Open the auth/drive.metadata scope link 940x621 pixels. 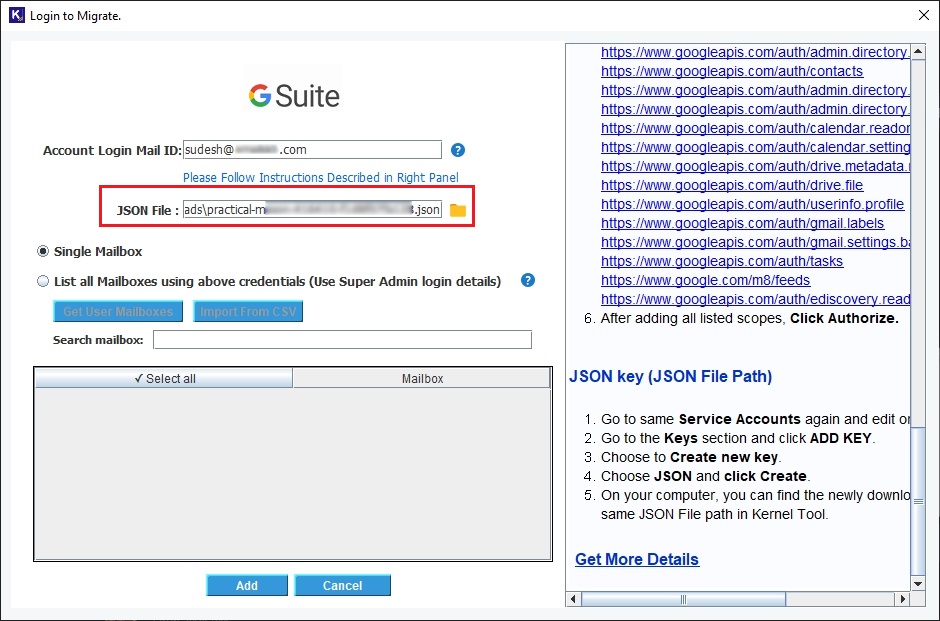[755, 167]
